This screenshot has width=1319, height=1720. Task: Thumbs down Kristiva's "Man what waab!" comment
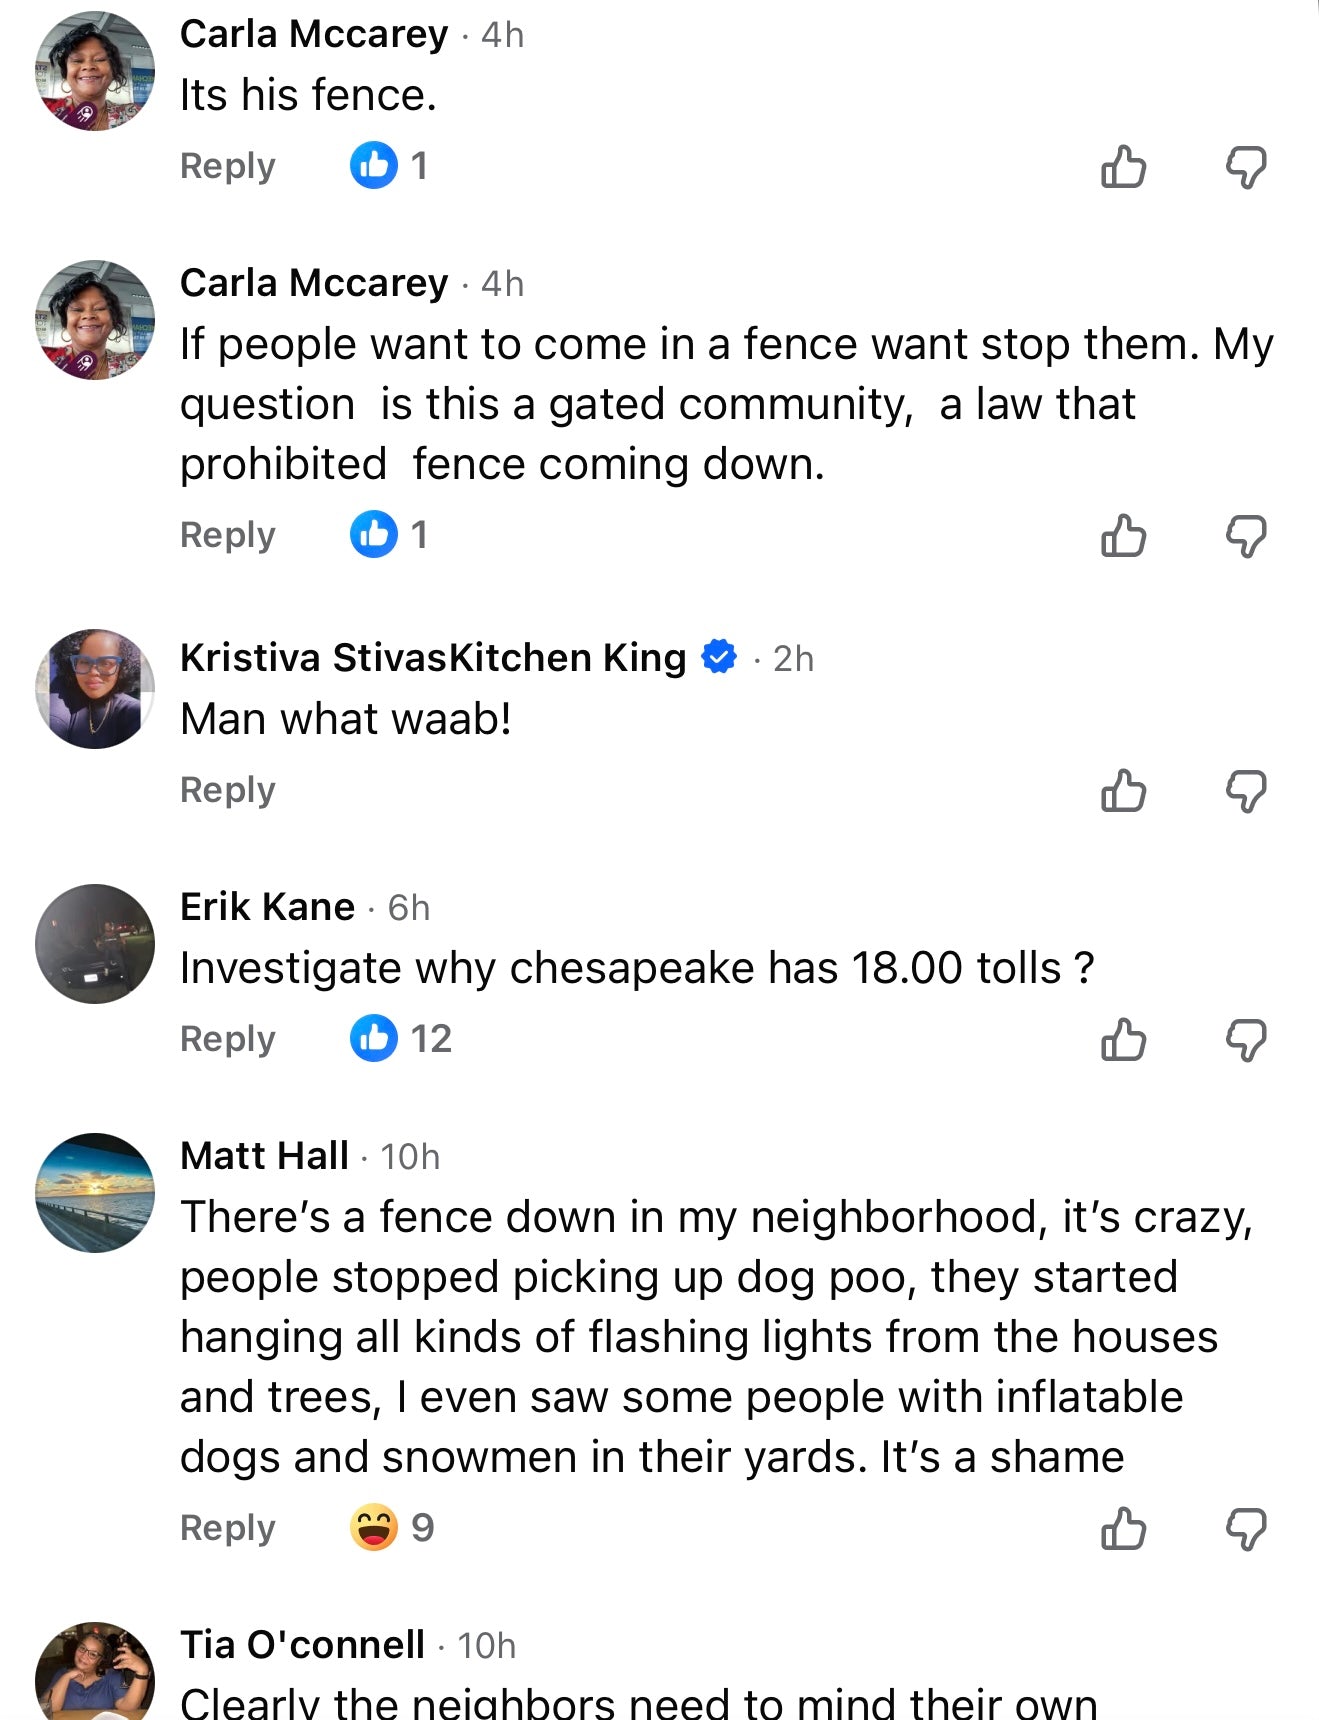click(x=1246, y=791)
